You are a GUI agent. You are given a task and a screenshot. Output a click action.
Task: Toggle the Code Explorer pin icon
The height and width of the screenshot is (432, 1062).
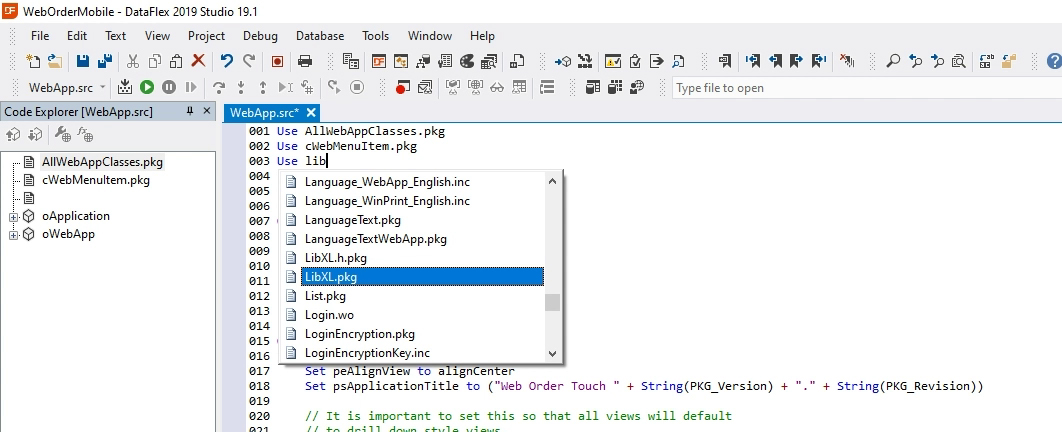[x=190, y=112]
